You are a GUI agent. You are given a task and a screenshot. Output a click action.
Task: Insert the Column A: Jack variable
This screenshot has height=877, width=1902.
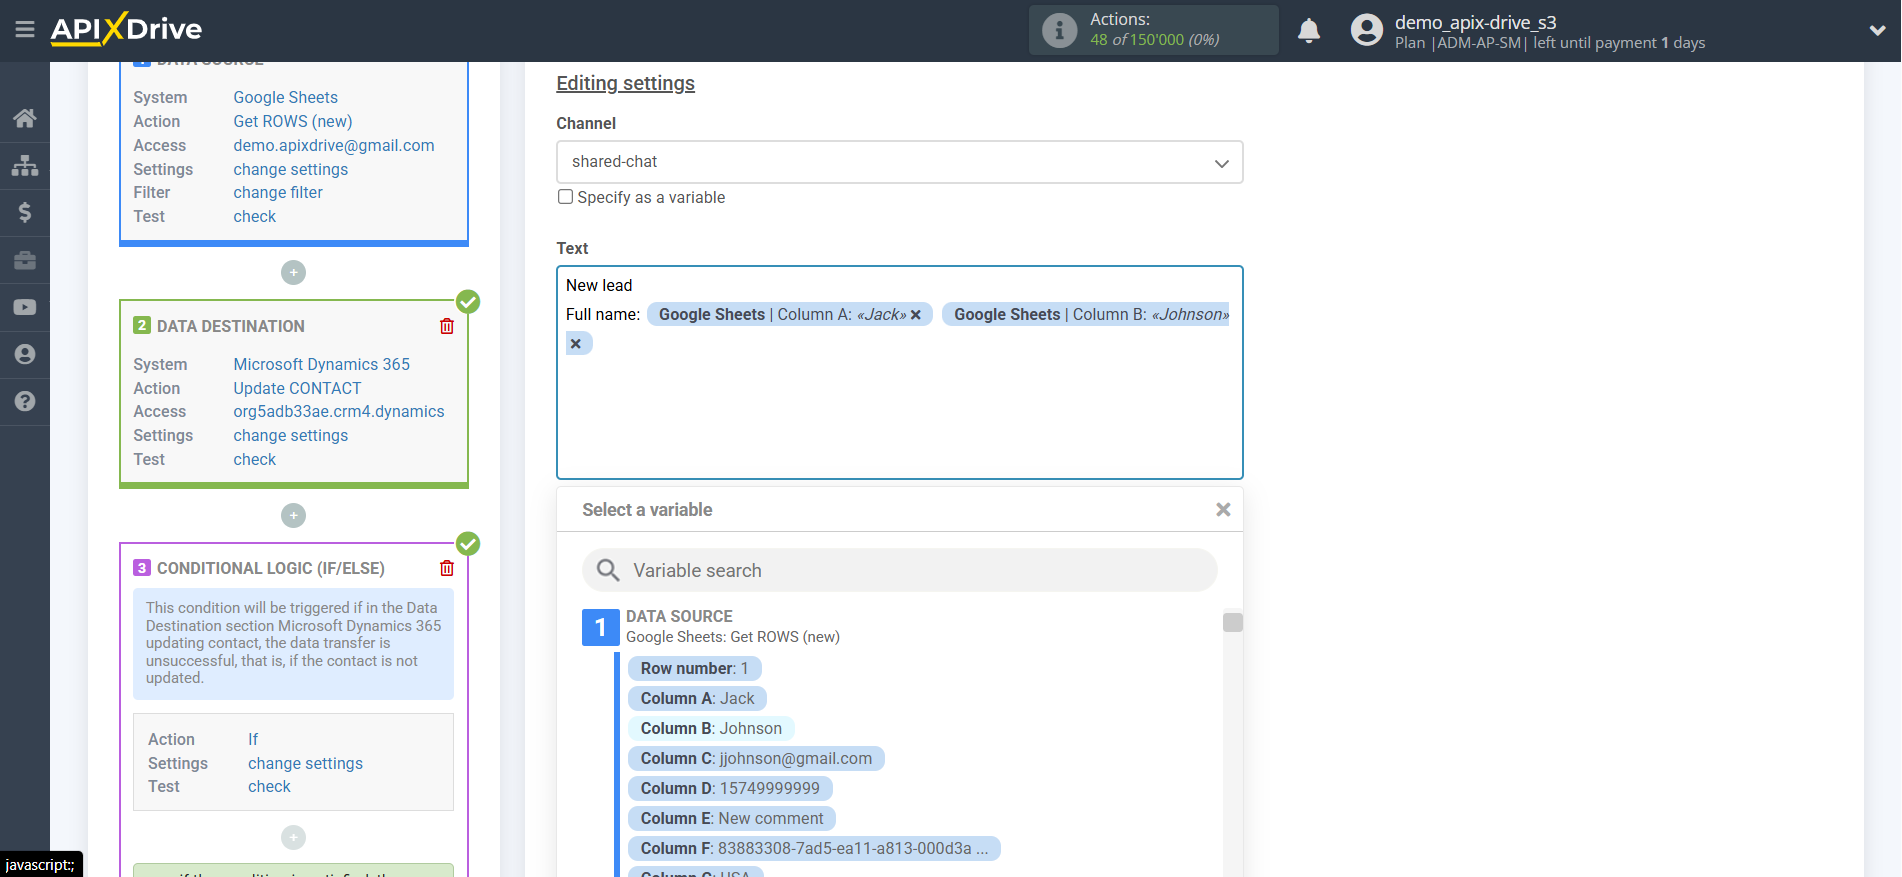tap(697, 698)
